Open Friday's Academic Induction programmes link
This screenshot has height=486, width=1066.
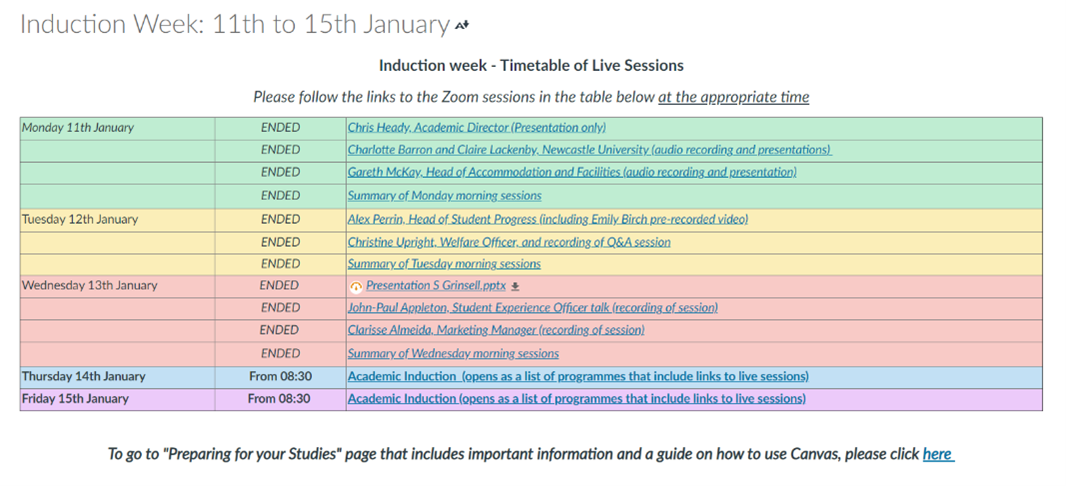[576, 399]
